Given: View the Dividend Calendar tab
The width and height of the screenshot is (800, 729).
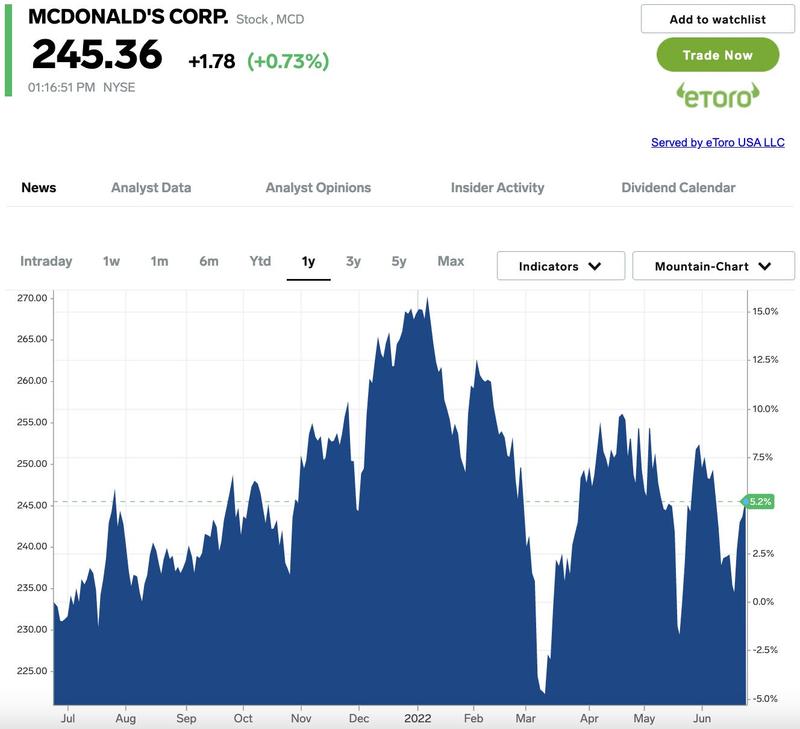Looking at the screenshot, I should point(678,187).
